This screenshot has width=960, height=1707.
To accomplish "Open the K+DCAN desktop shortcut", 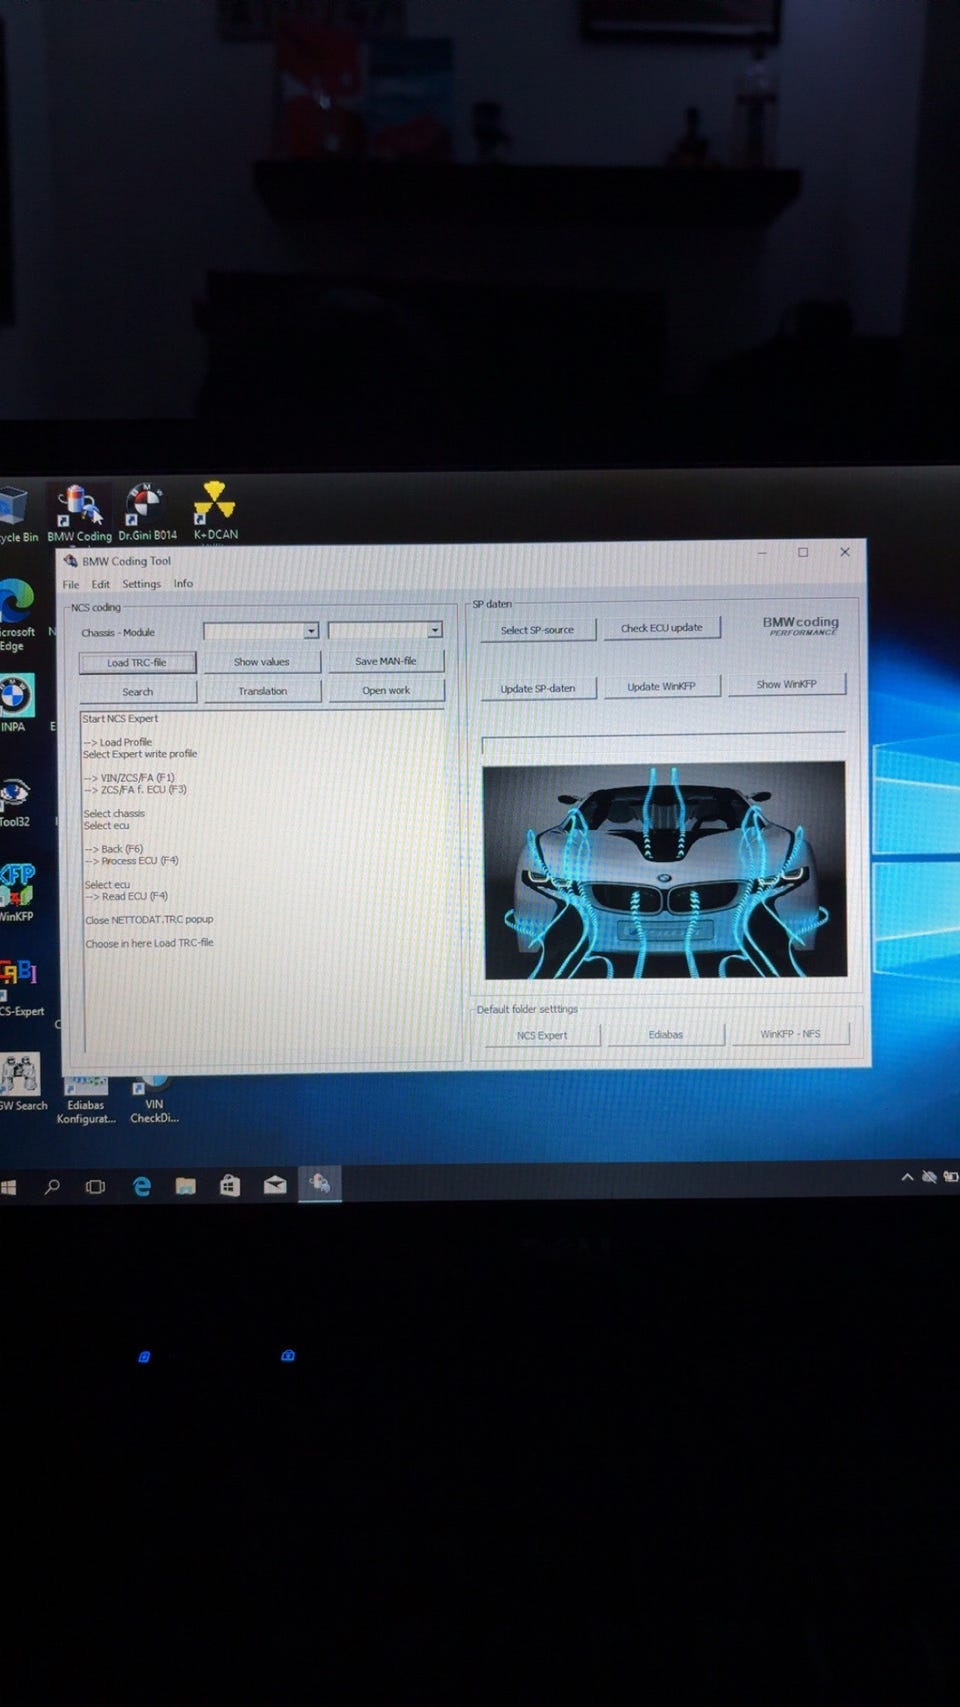I will [x=215, y=511].
